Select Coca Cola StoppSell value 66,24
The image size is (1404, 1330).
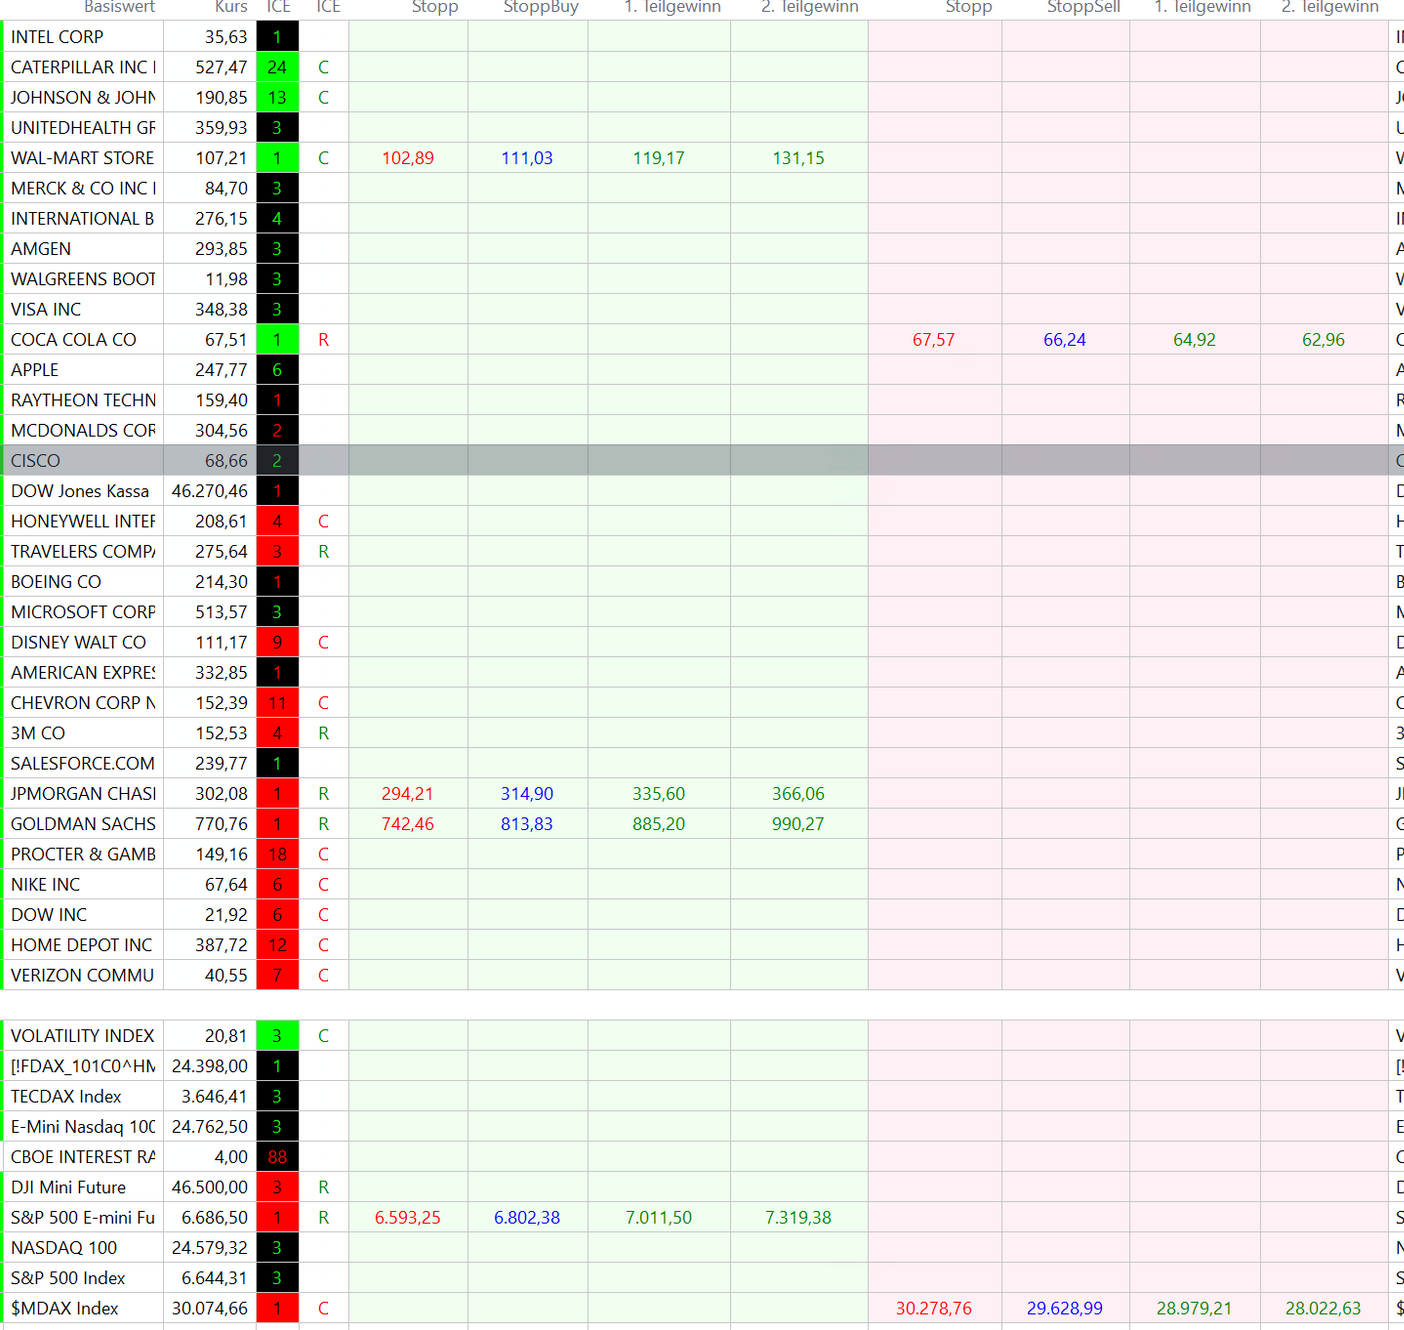1064,340
